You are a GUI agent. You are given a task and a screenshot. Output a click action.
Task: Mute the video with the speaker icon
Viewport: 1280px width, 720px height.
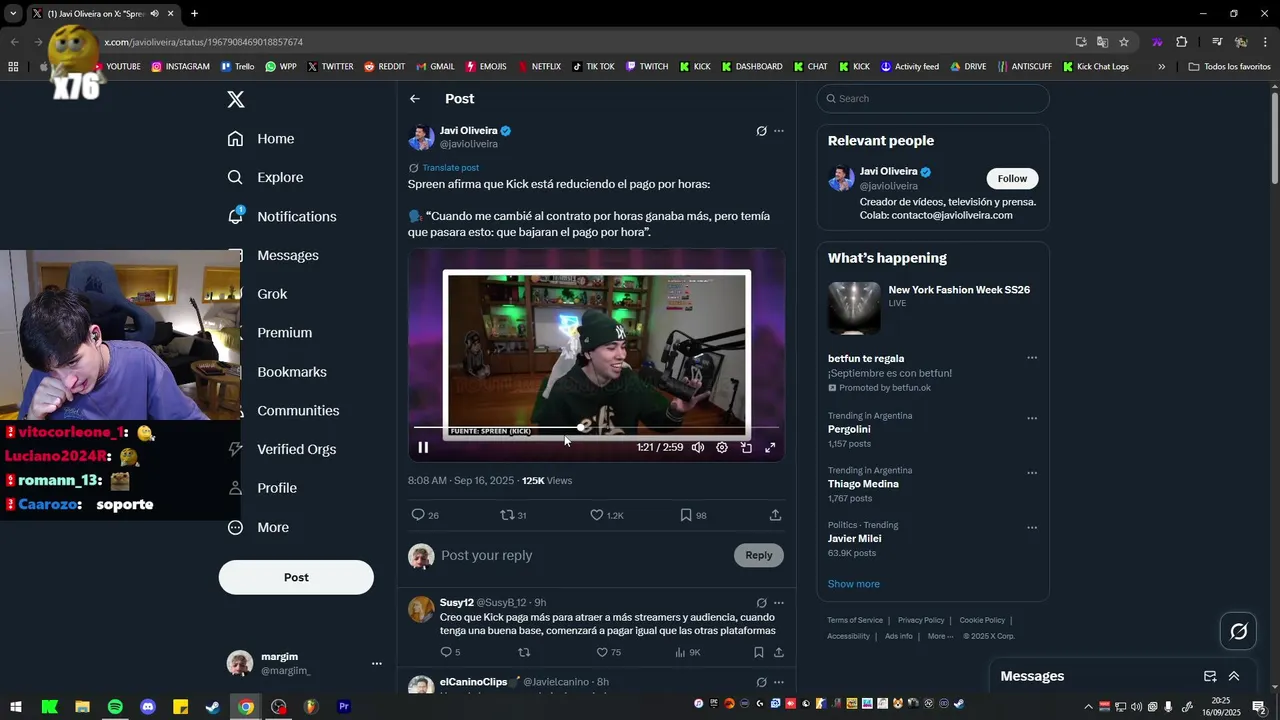698,448
